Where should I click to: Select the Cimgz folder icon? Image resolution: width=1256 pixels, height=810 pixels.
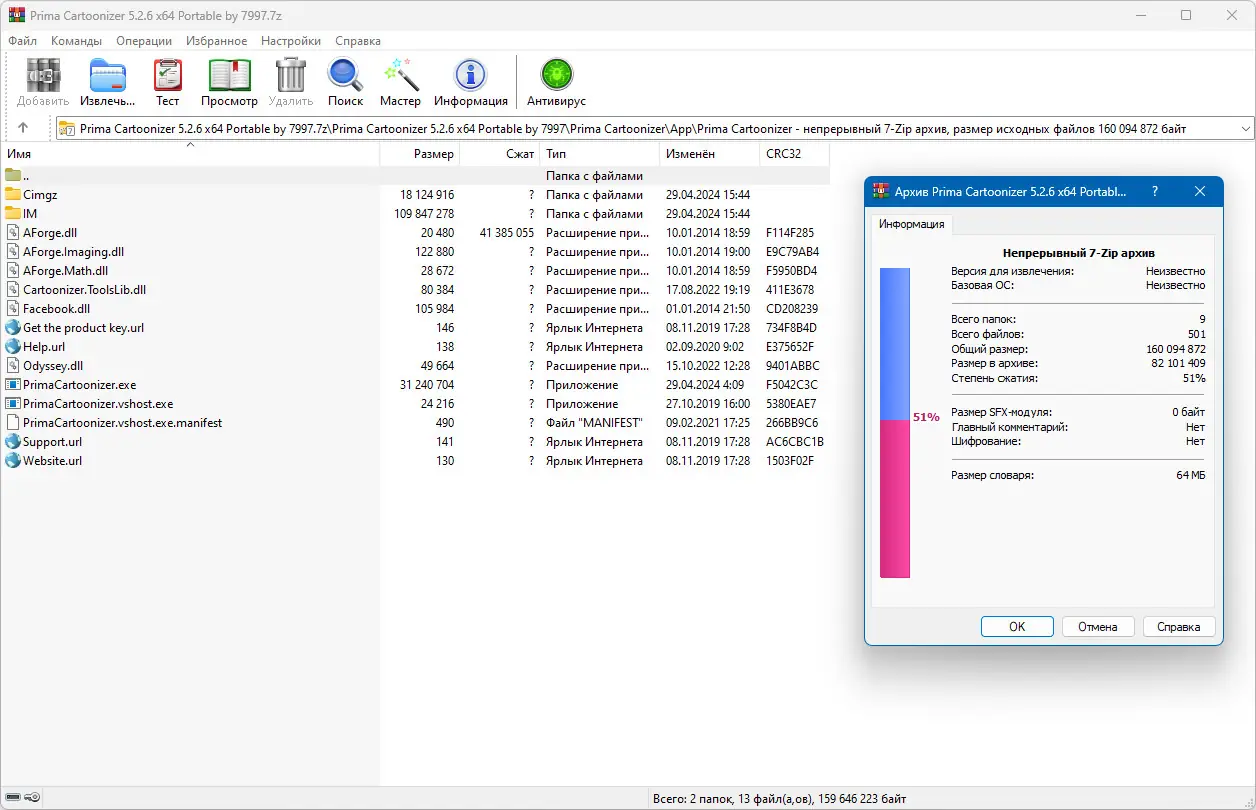pyautogui.click(x=13, y=195)
